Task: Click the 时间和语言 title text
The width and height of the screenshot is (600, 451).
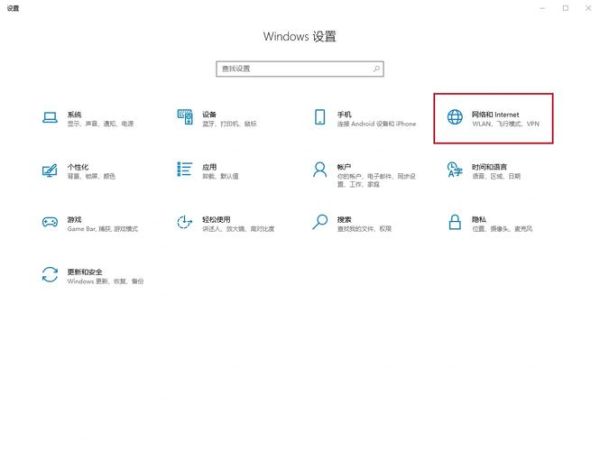Action: (x=489, y=167)
